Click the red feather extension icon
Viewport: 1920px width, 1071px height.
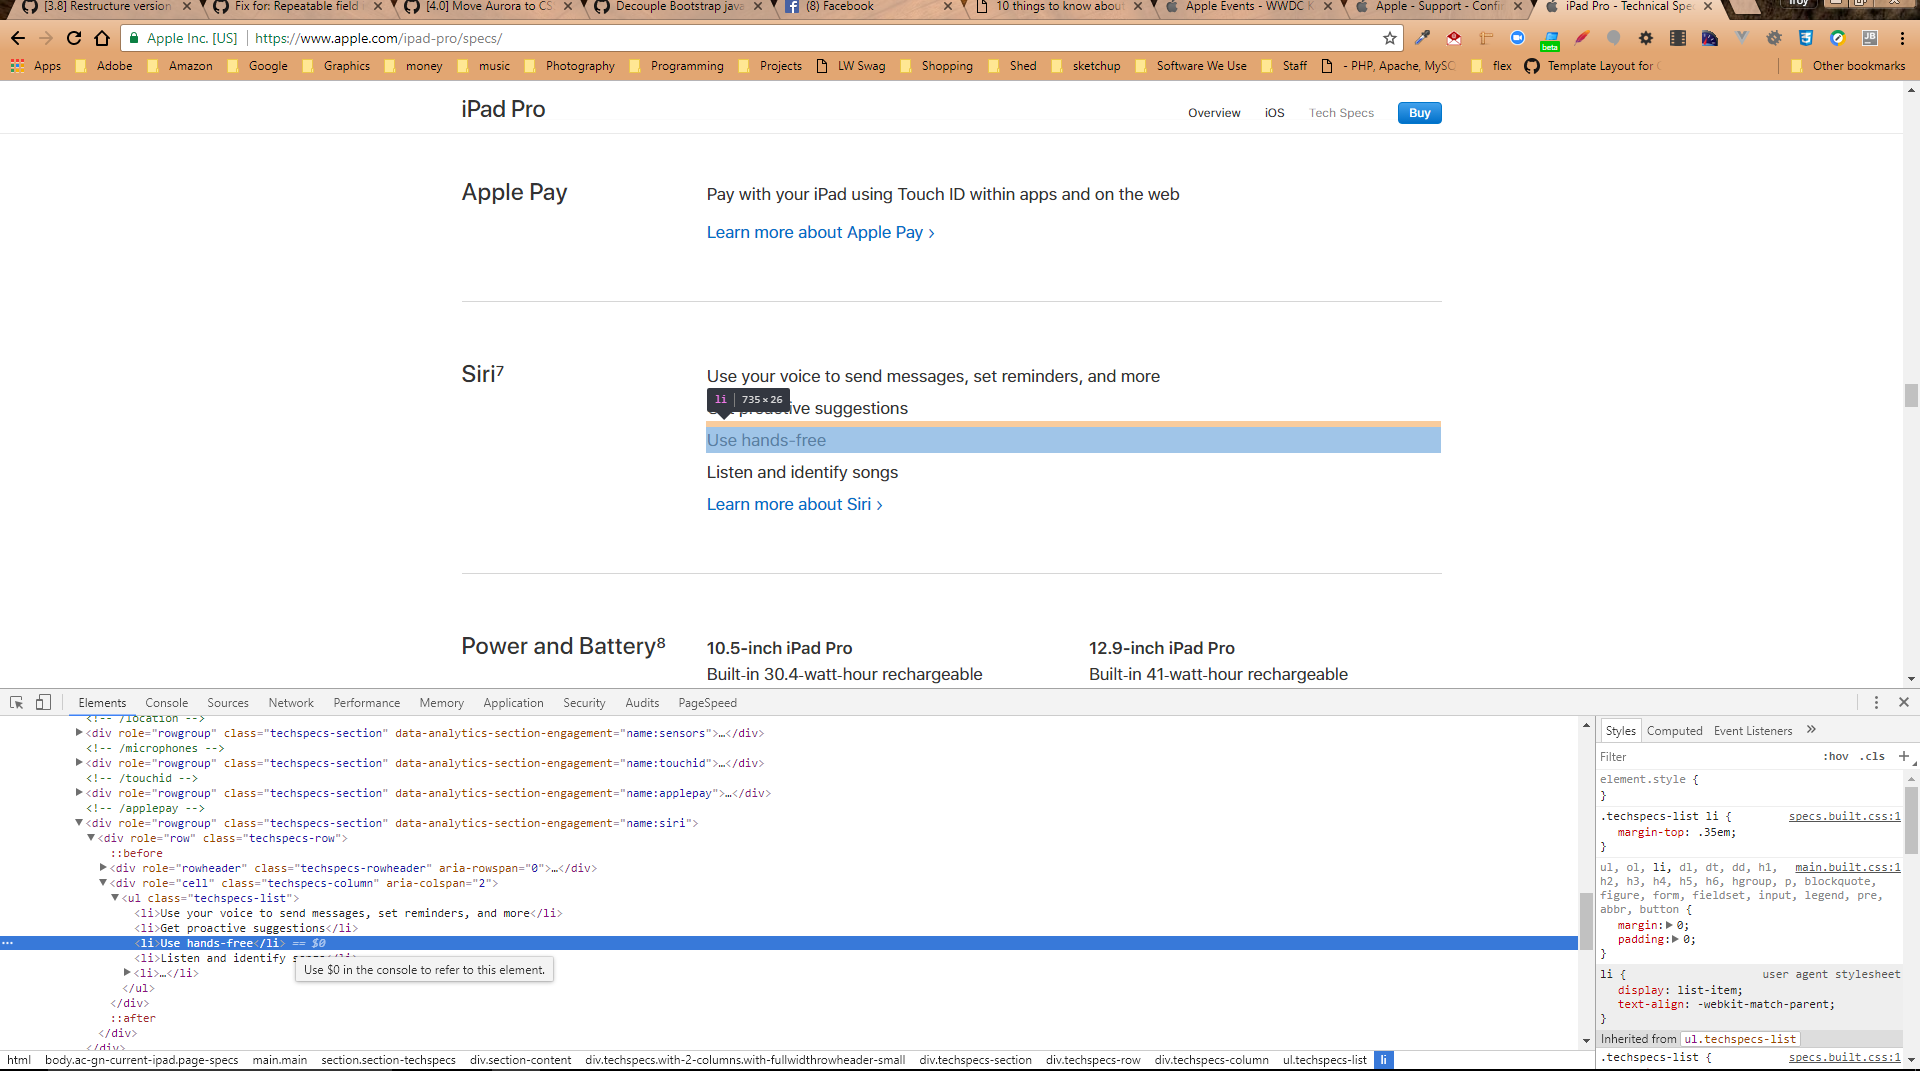click(x=1582, y=38)
